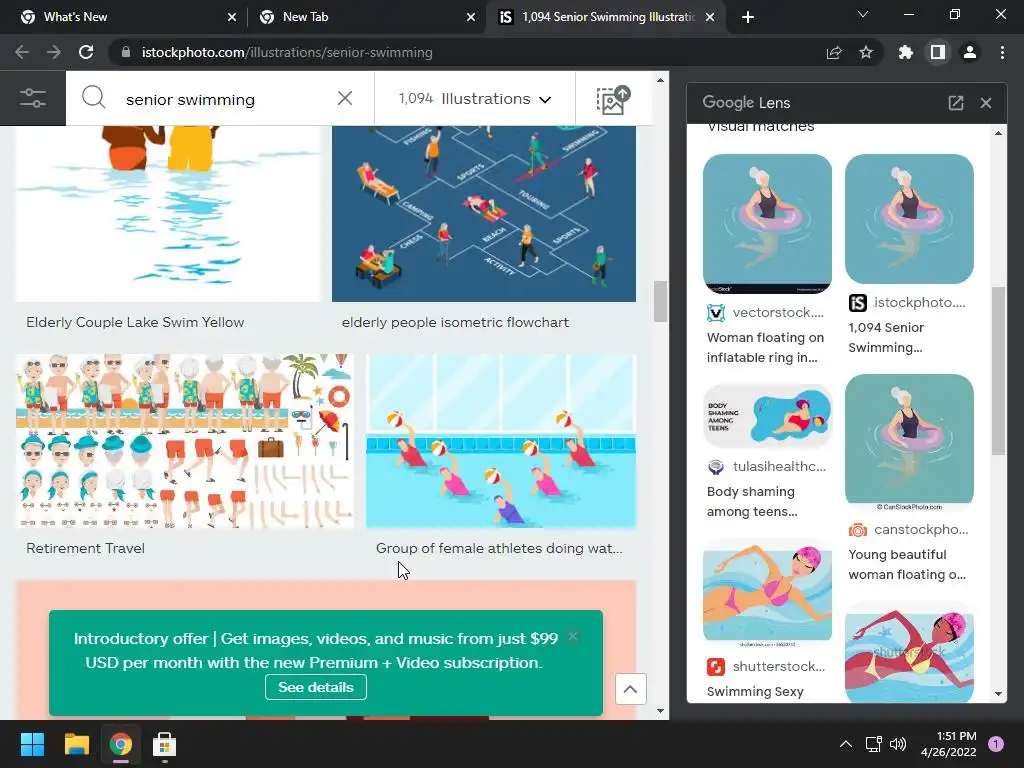Open Microsoft Store from taskbar
The height and width of the screenshot is (768, 1024).
[x=165, y=744]
